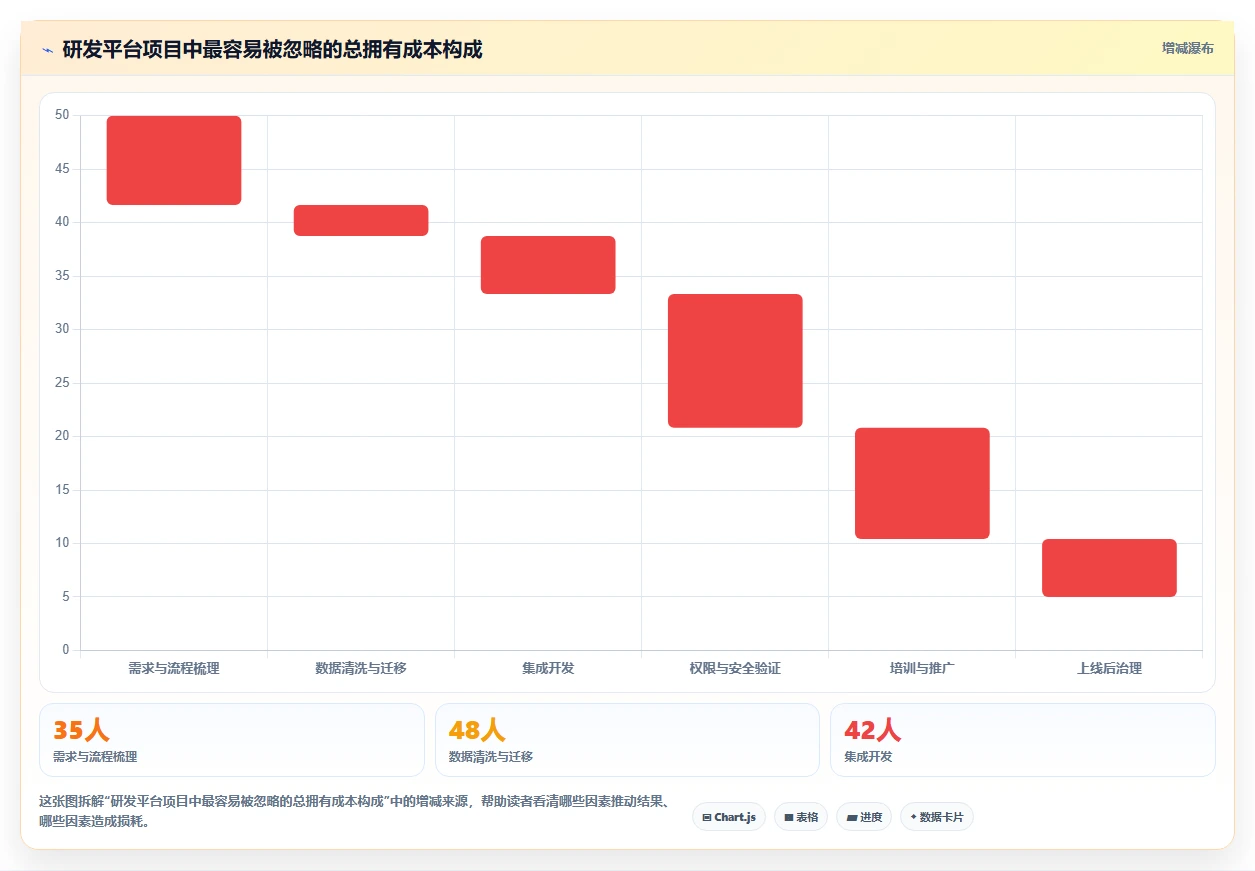Open the 48人 数据清洗与迁移 data card

[627, 740]
